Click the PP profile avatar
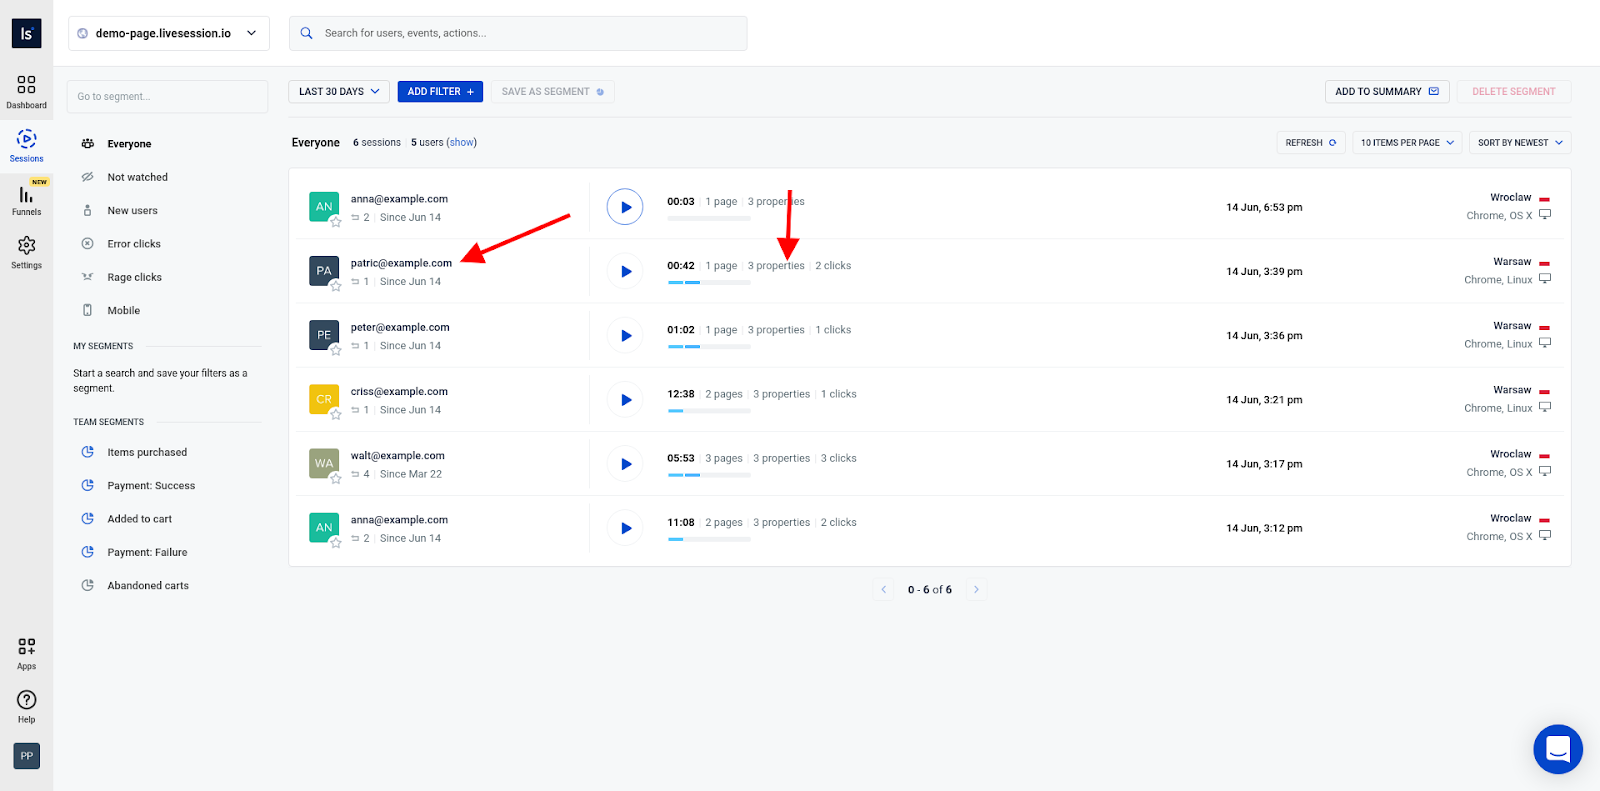 click(x=27, y=756)
